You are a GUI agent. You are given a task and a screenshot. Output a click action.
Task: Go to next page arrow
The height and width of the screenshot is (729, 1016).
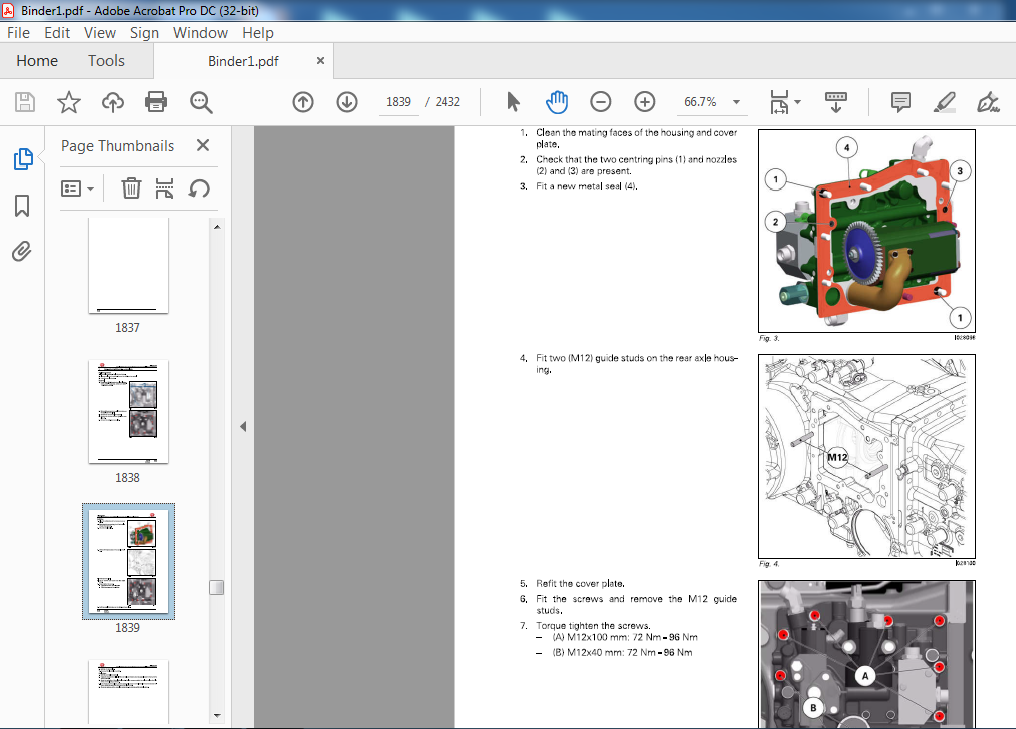point(347,102)
